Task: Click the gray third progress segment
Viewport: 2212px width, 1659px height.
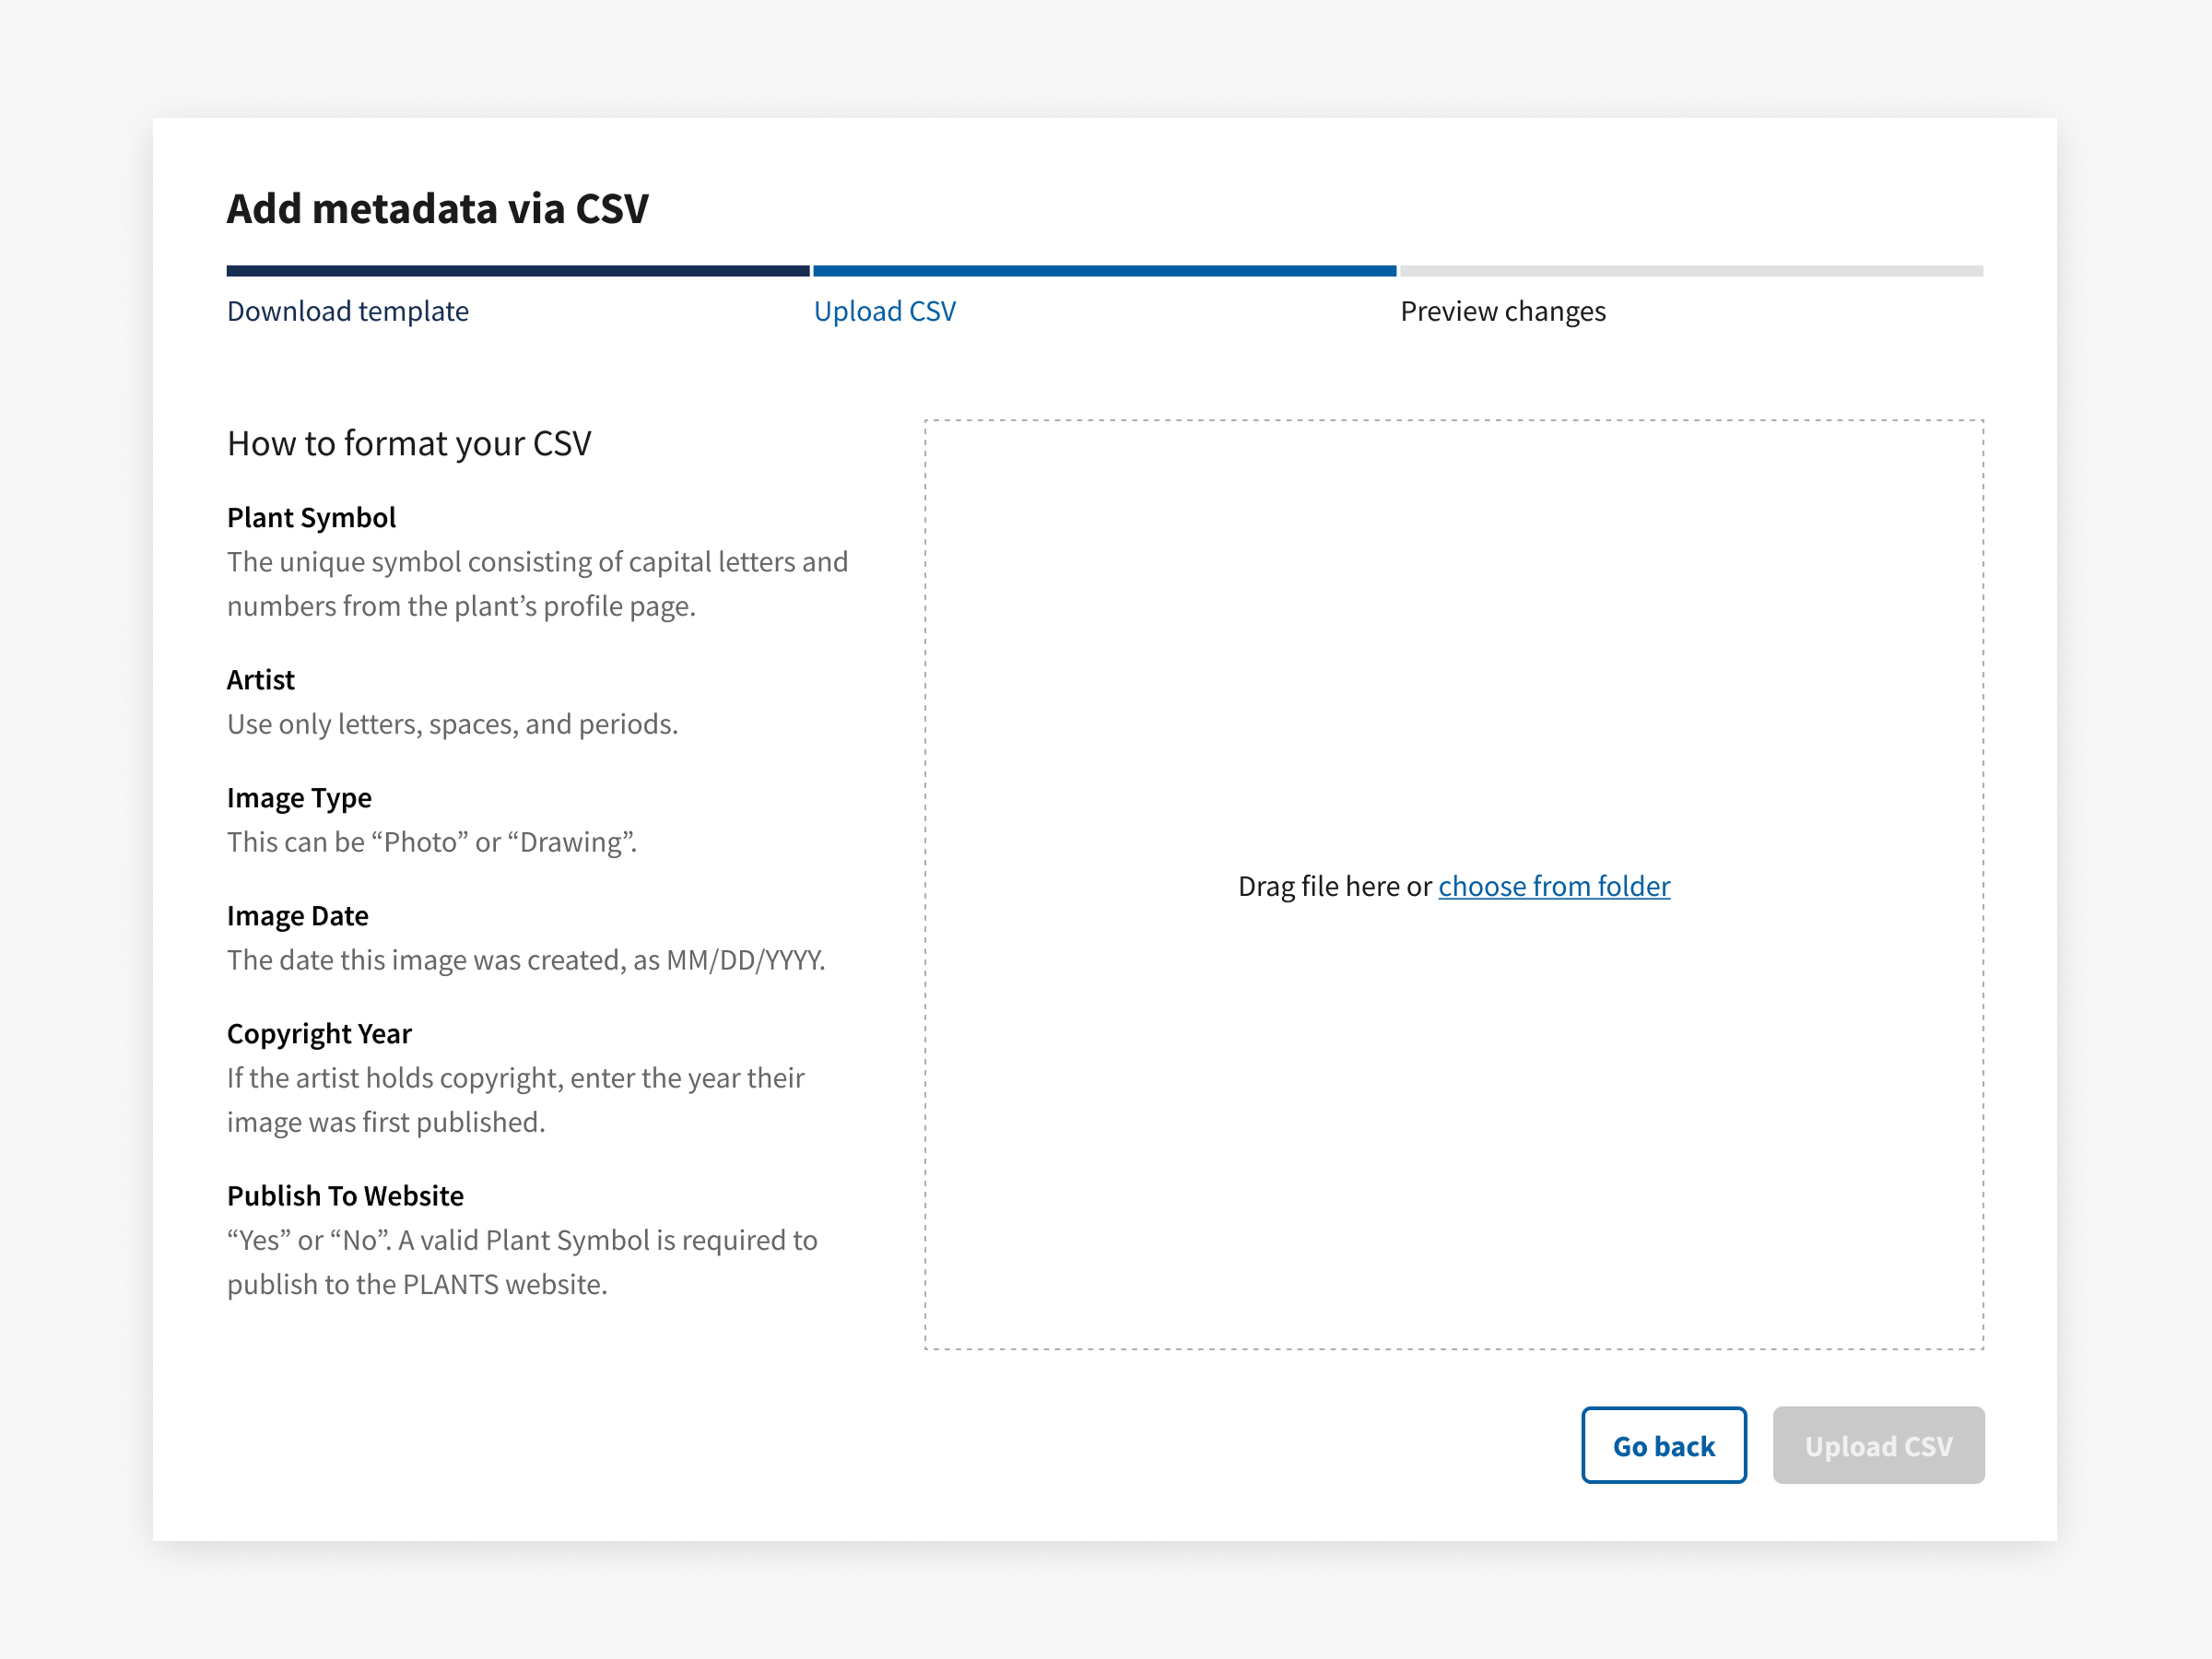Action: point(1690,271)
